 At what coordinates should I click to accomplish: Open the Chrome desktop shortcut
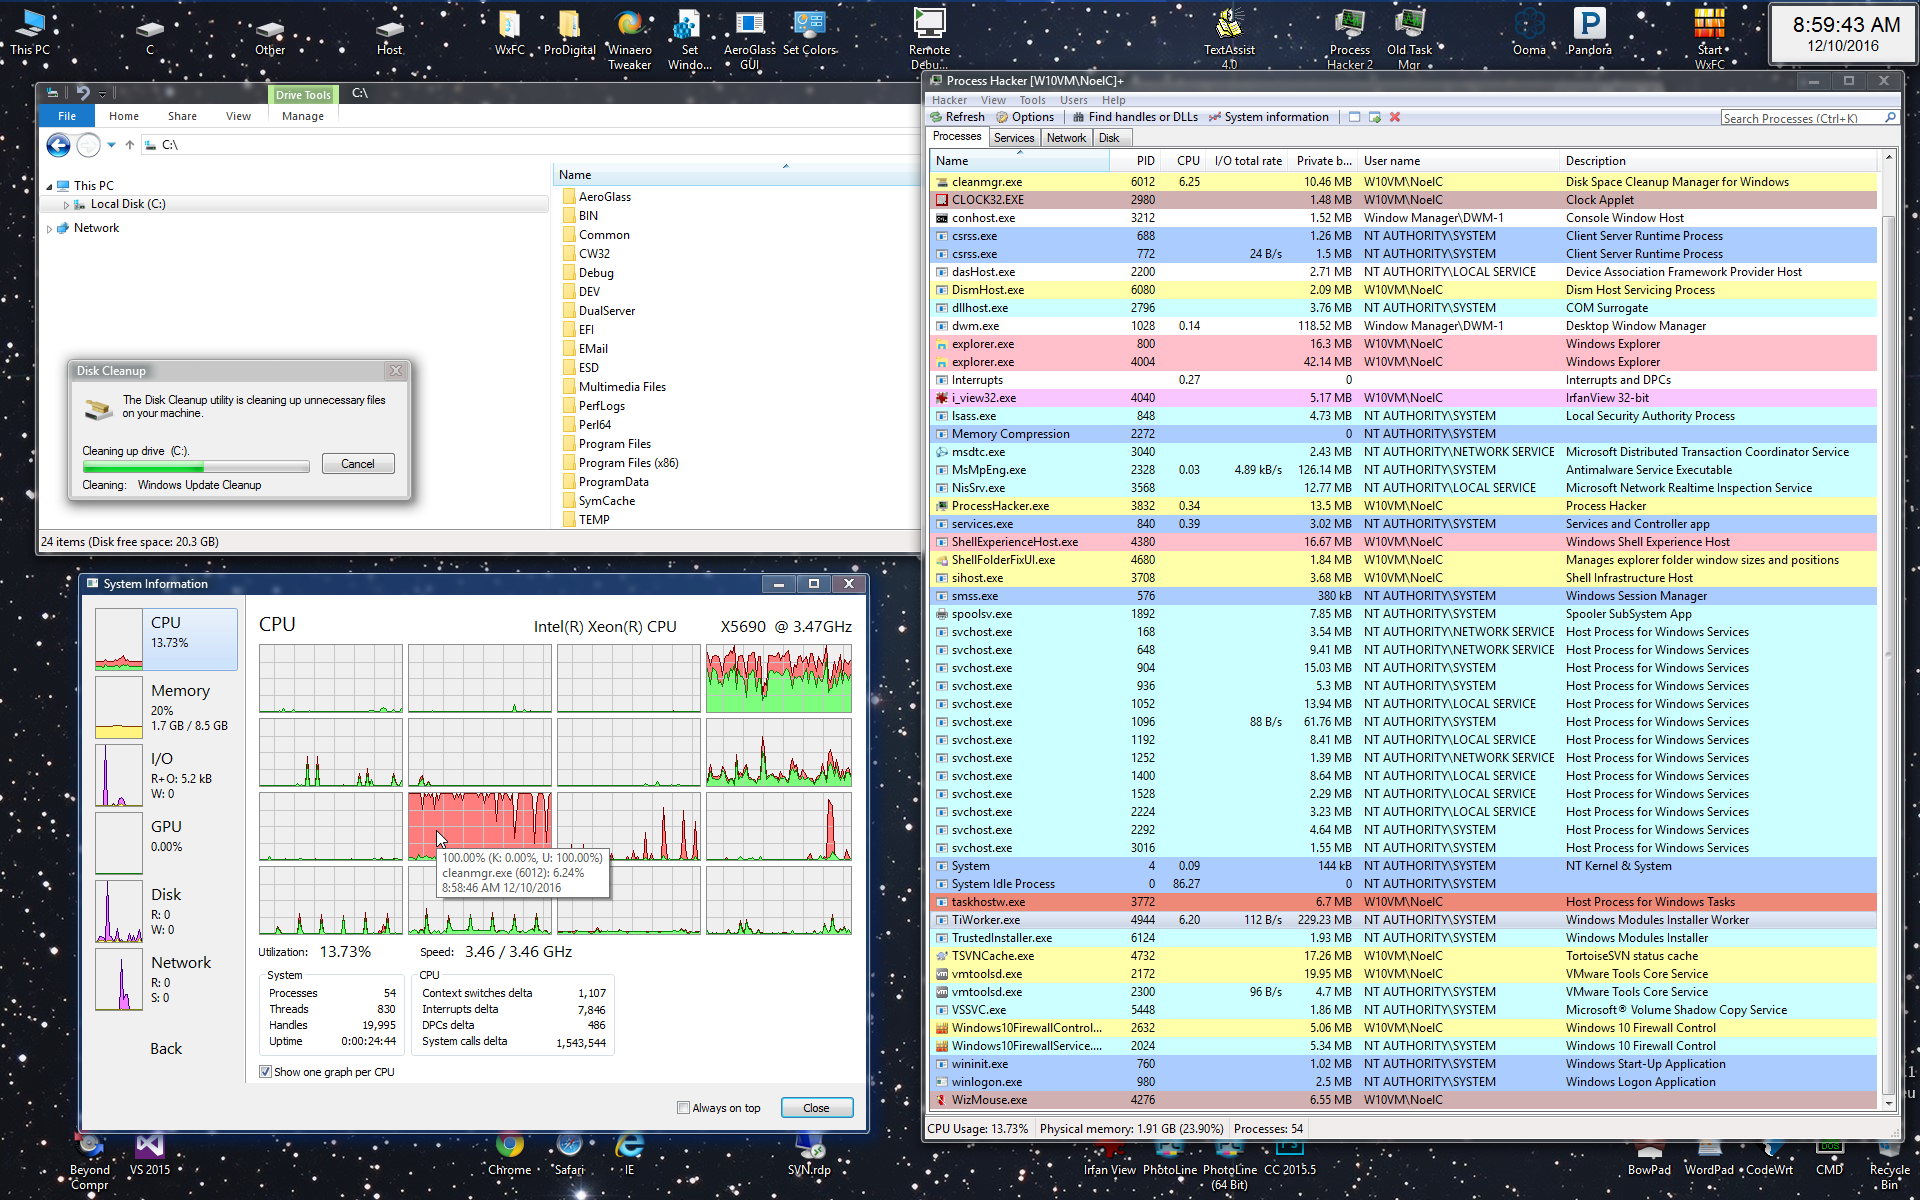point(510,1155)
